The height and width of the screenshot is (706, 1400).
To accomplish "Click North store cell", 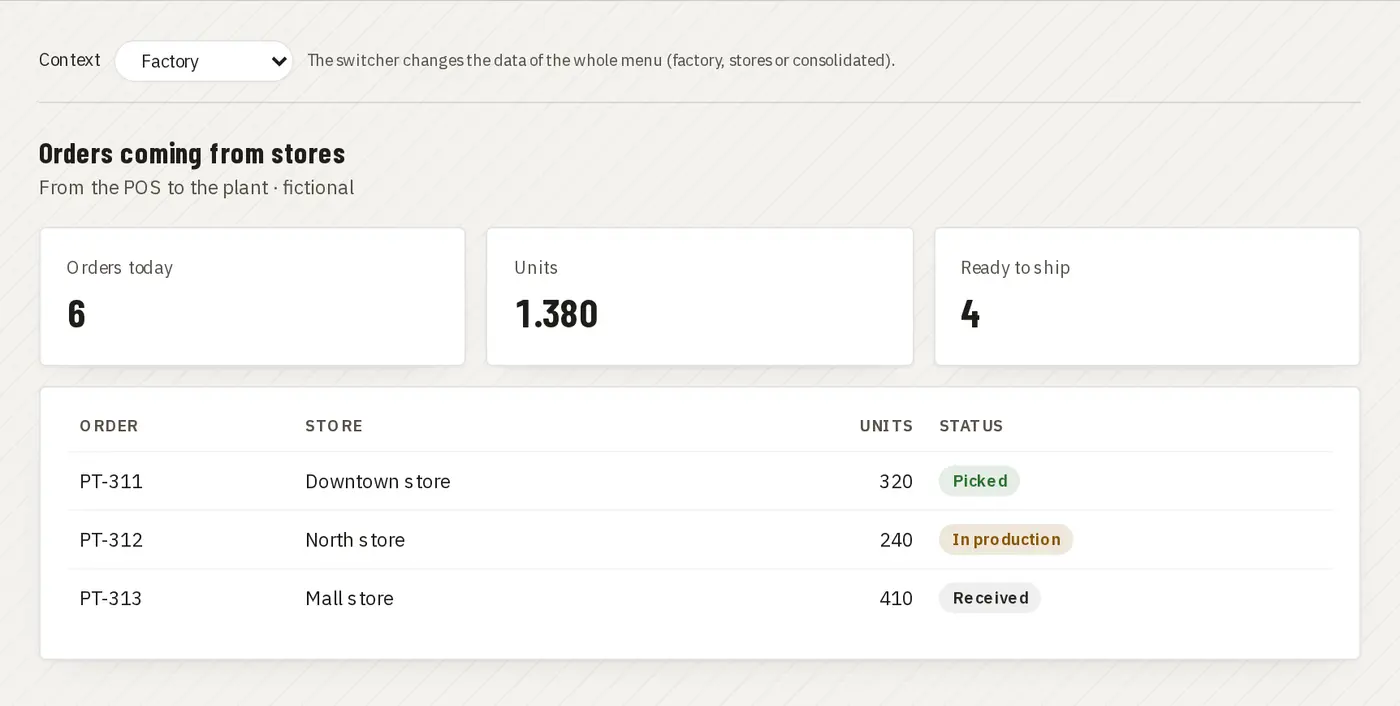I will [x=355, y=540].
